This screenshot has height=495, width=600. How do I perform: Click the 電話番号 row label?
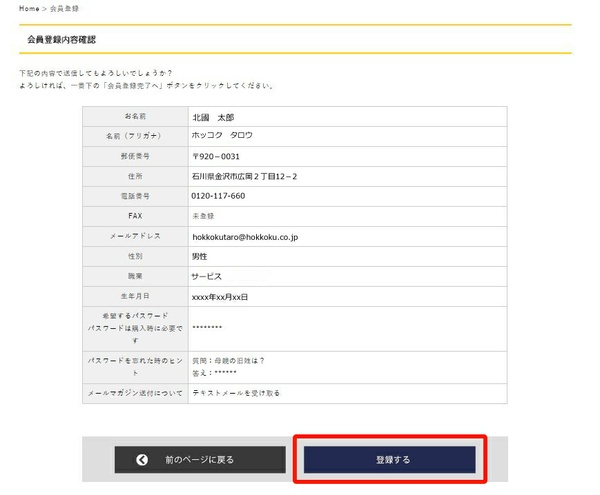(135, 196)
